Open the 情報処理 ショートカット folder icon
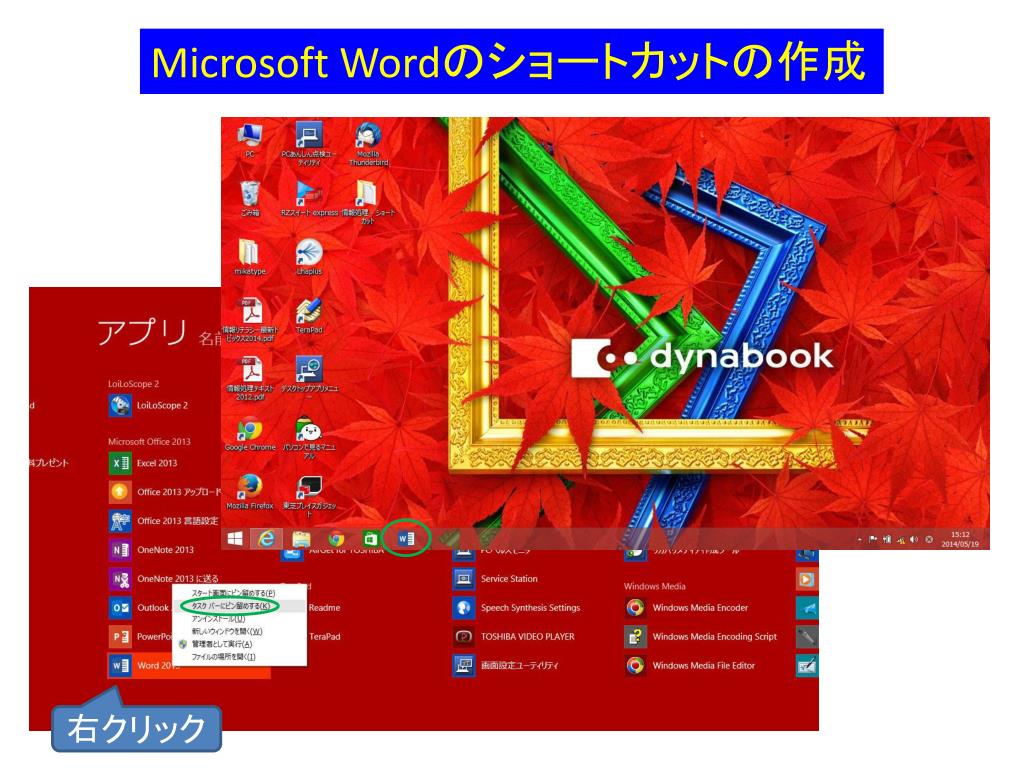This screenshot has width=1024, height=768. (368, 202)
